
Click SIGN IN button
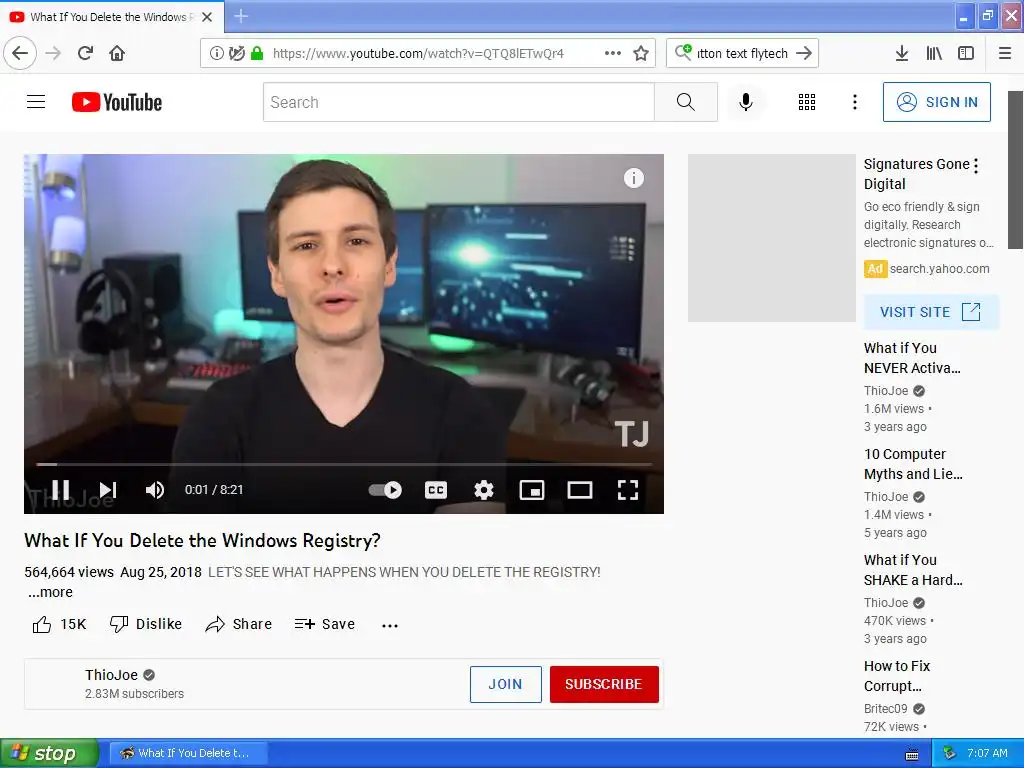(936, 102)
